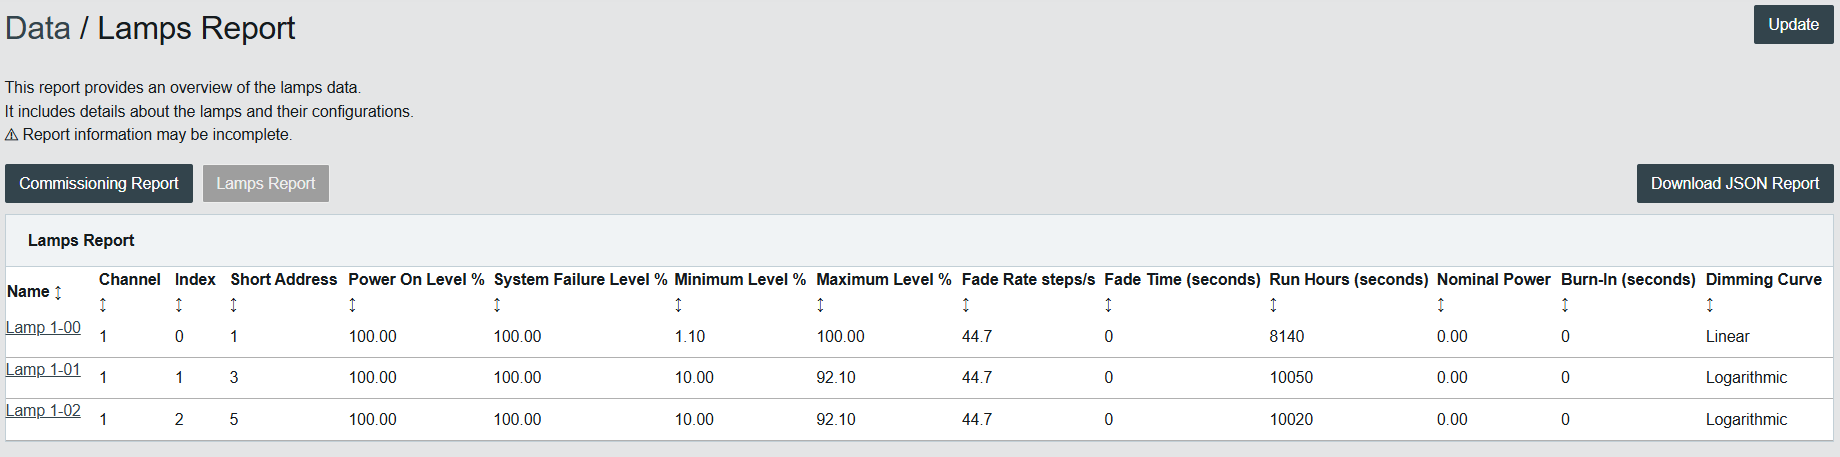Open the Lamp 1-02 link
This screenshot has width=1840, height=457.
coord(43,411)
